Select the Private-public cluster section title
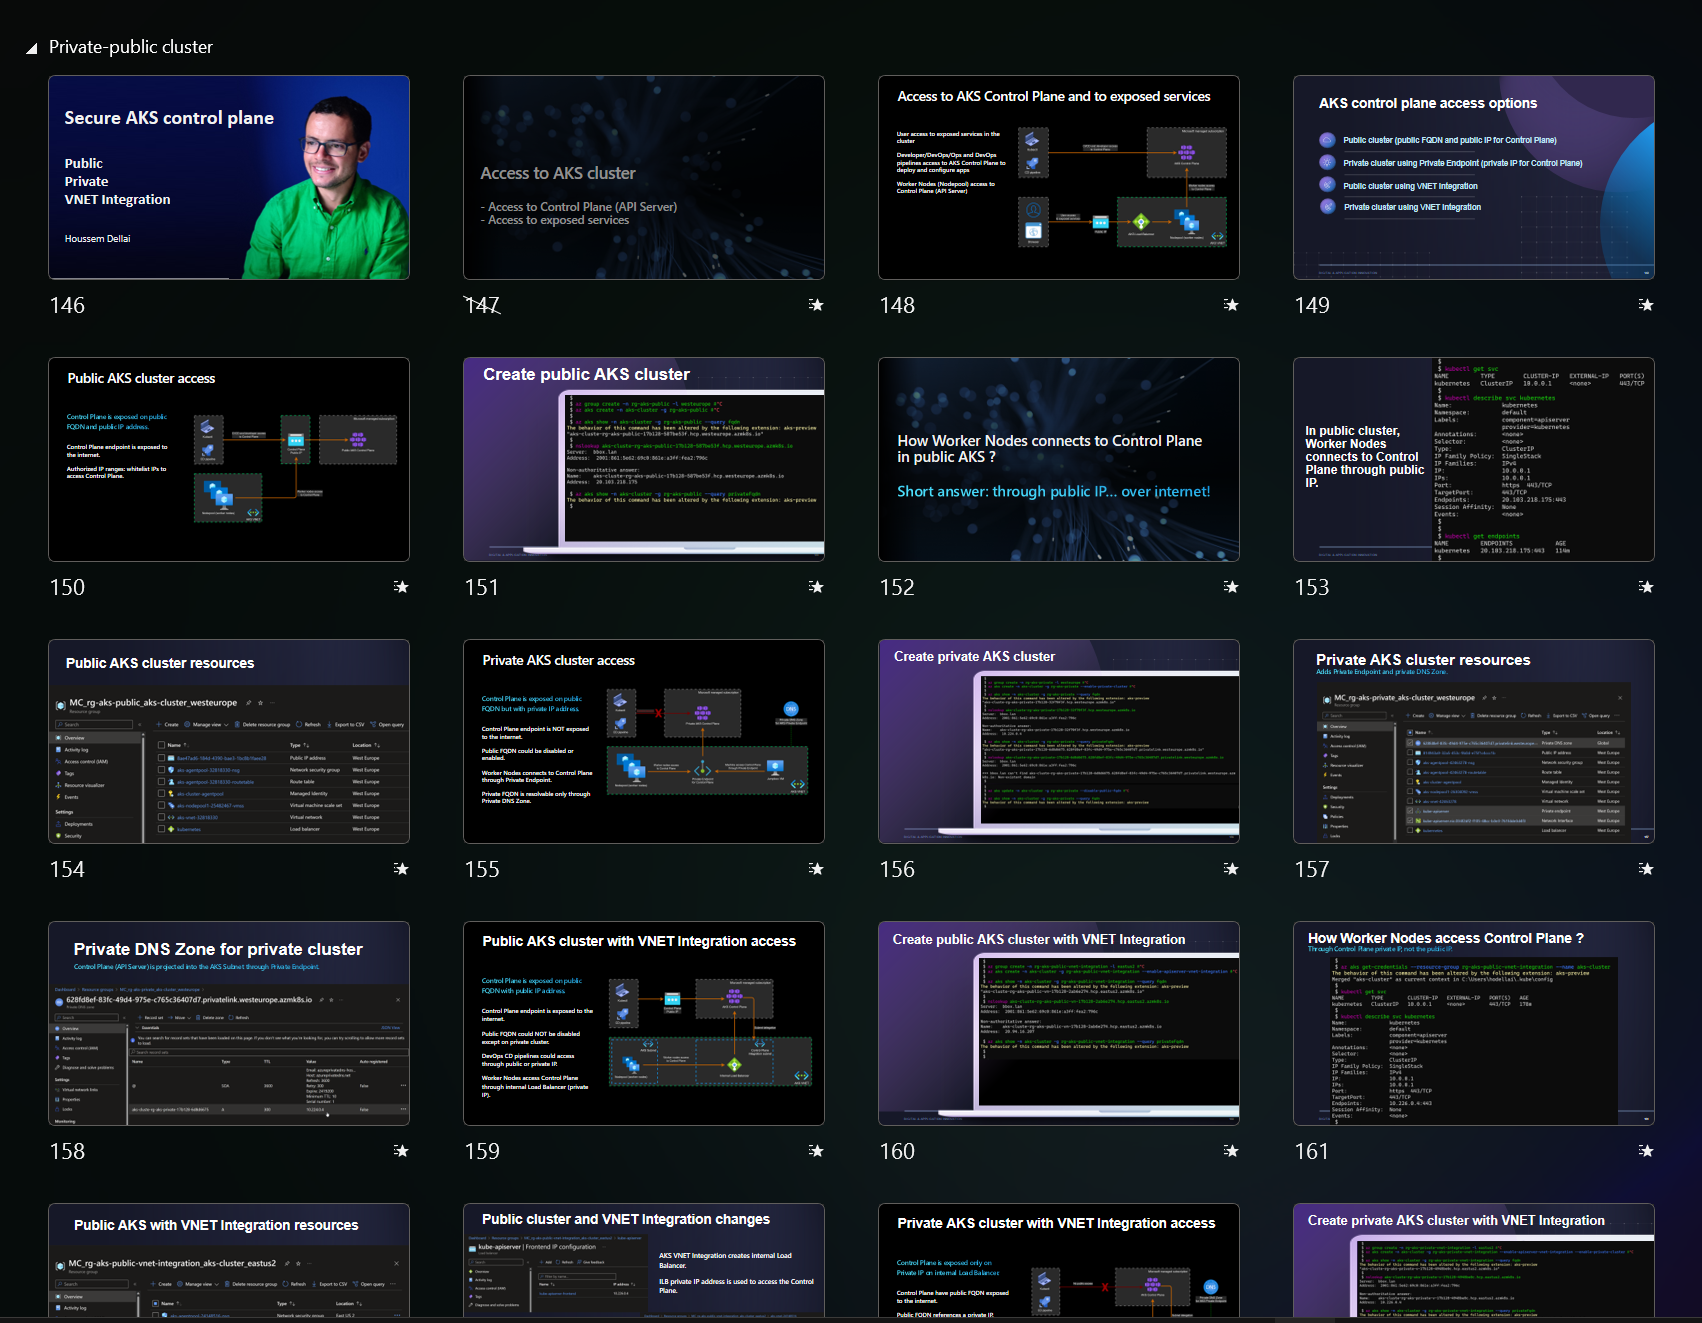This screenshot has width=1702, height=1323. [x=130, y=47]
